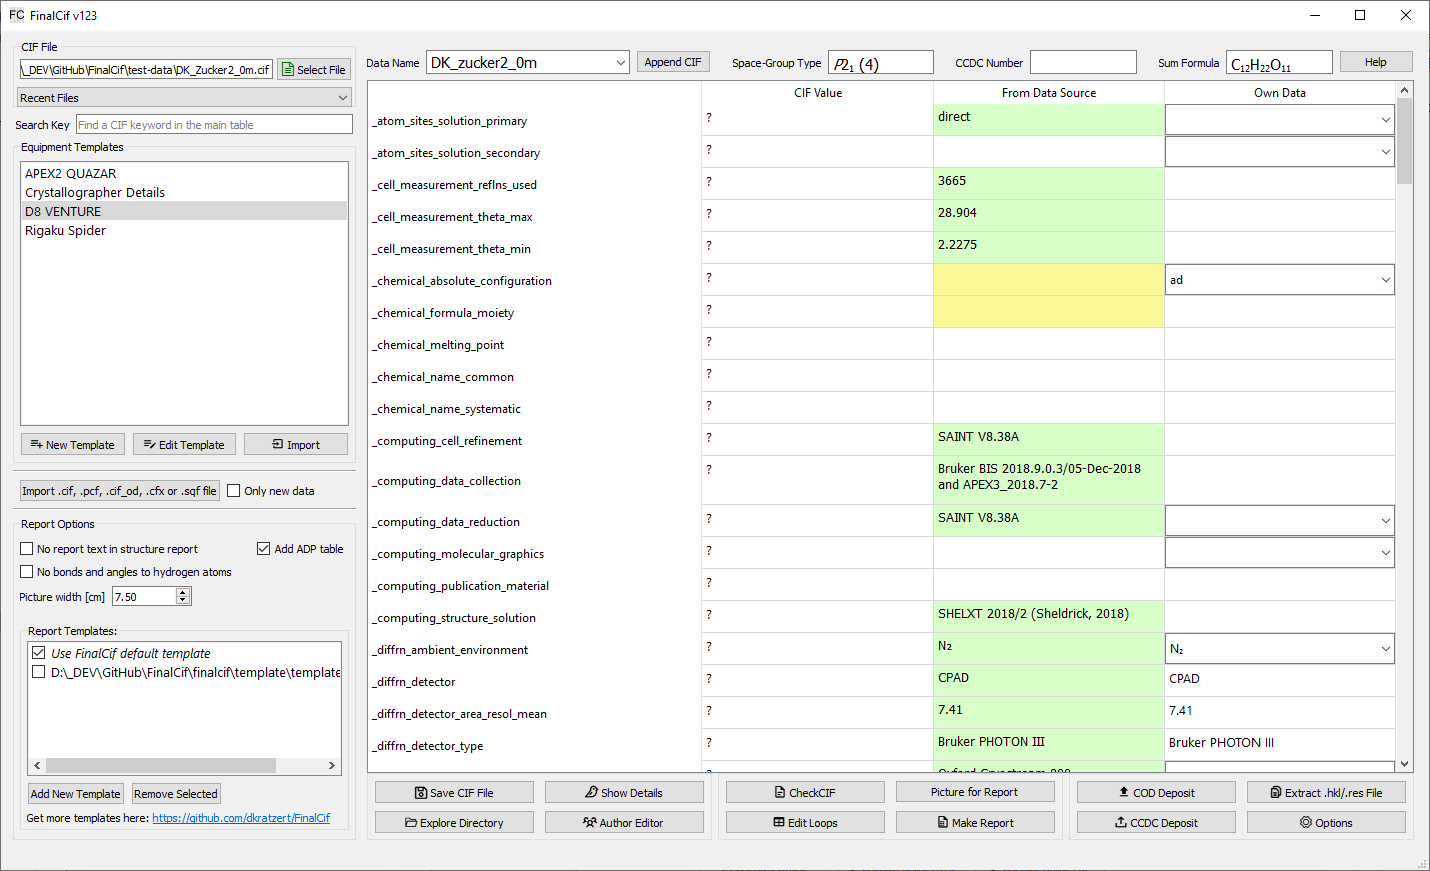
Task: Launch the Author Editor
Action: click(624, 823)
